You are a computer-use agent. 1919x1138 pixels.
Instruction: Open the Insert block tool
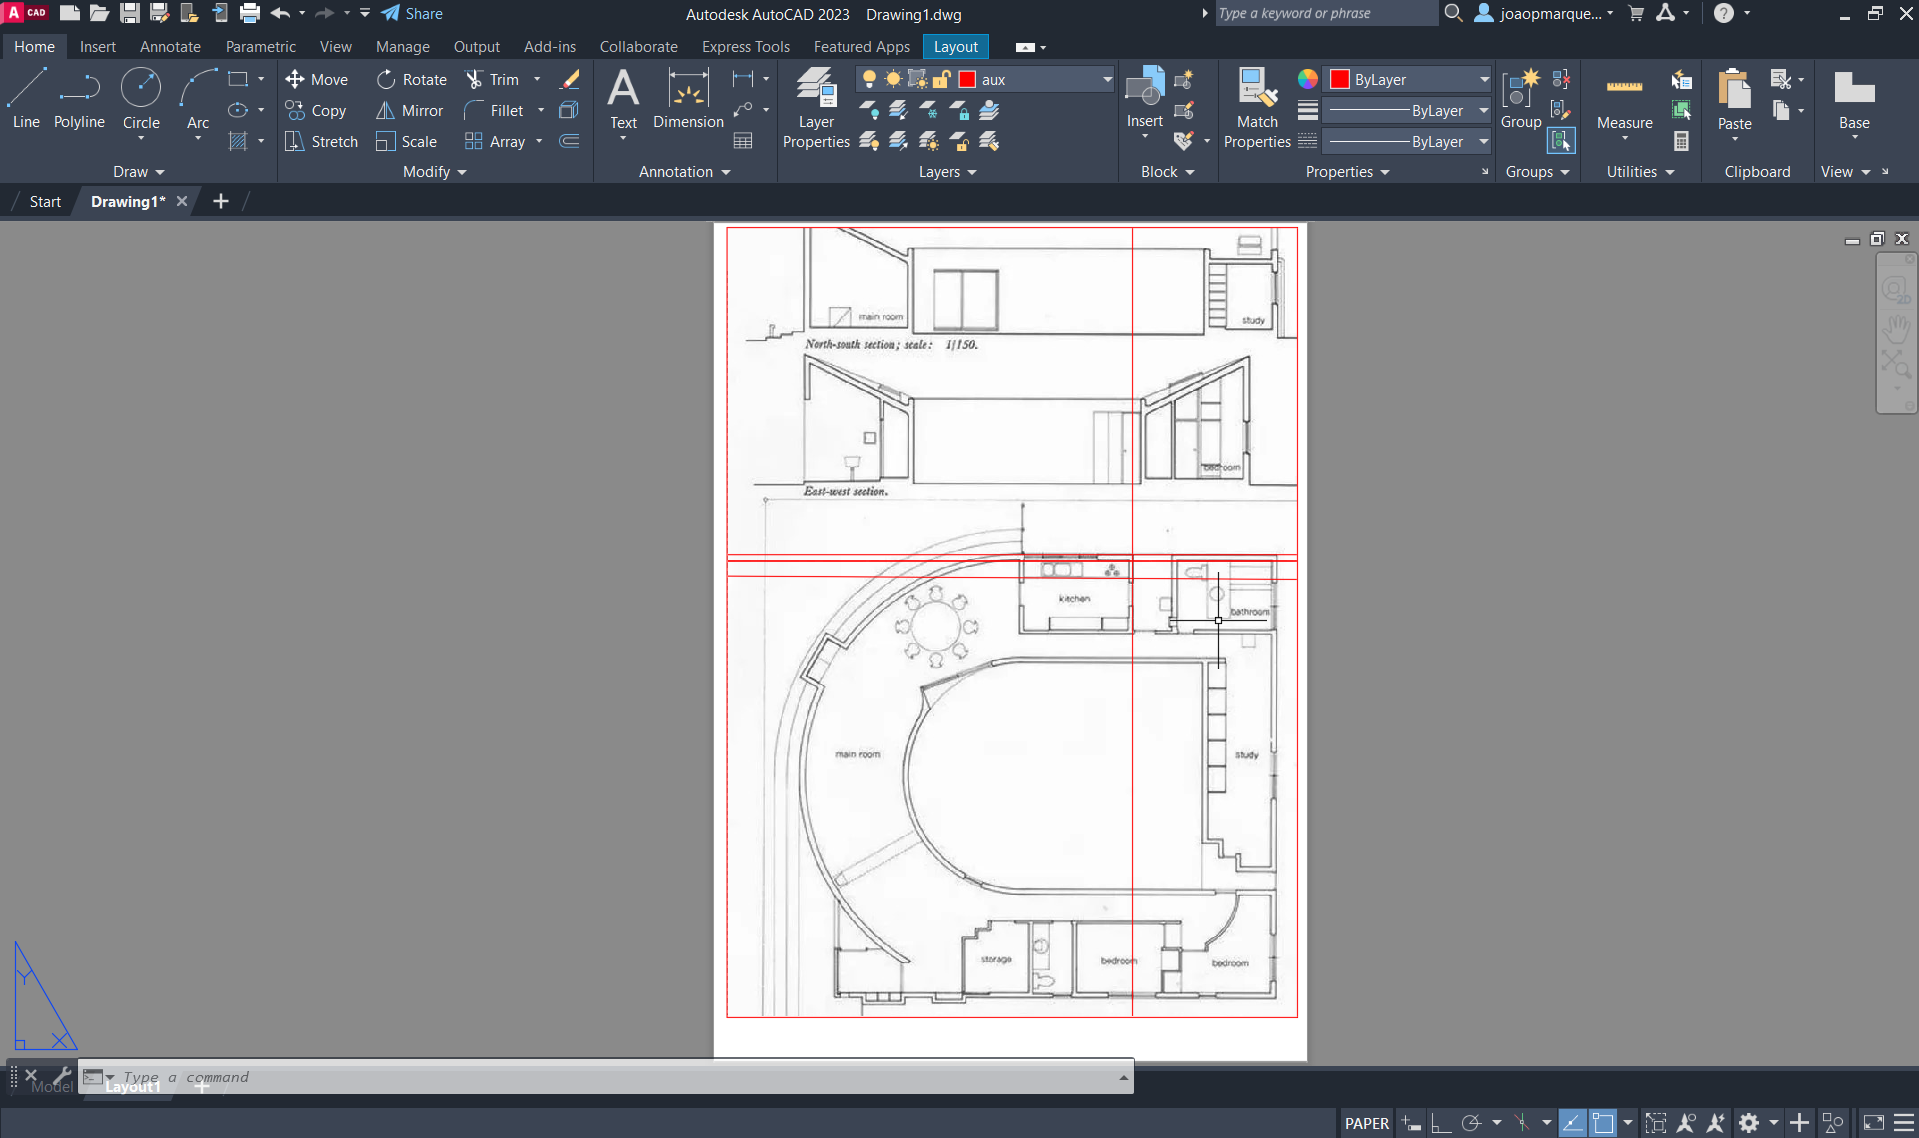pyautogui.click(x=1145, y=99)
